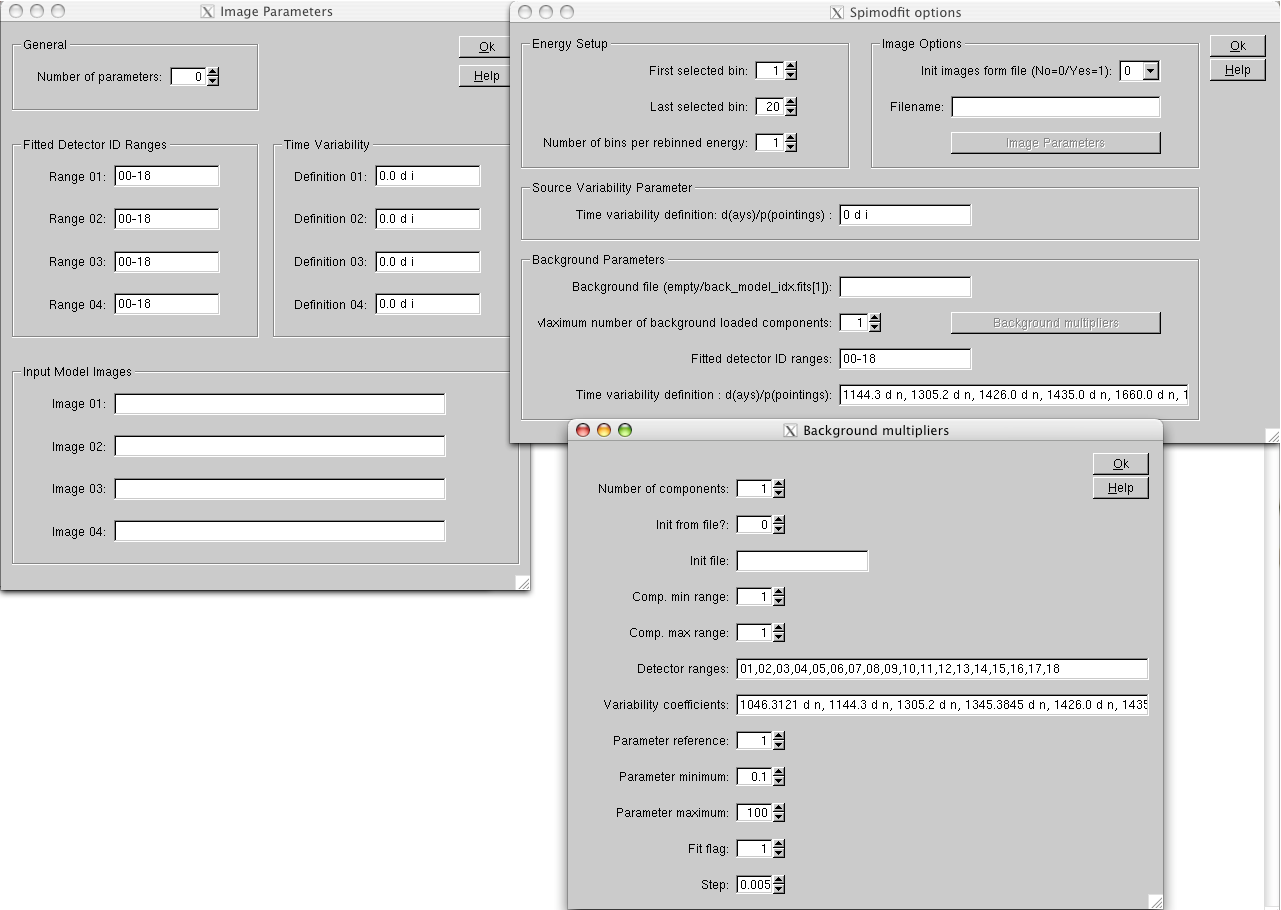This screenshot has height=910, width=1281.
Task: Click the Image 01 input field
Action: click(x=280, y=404)
